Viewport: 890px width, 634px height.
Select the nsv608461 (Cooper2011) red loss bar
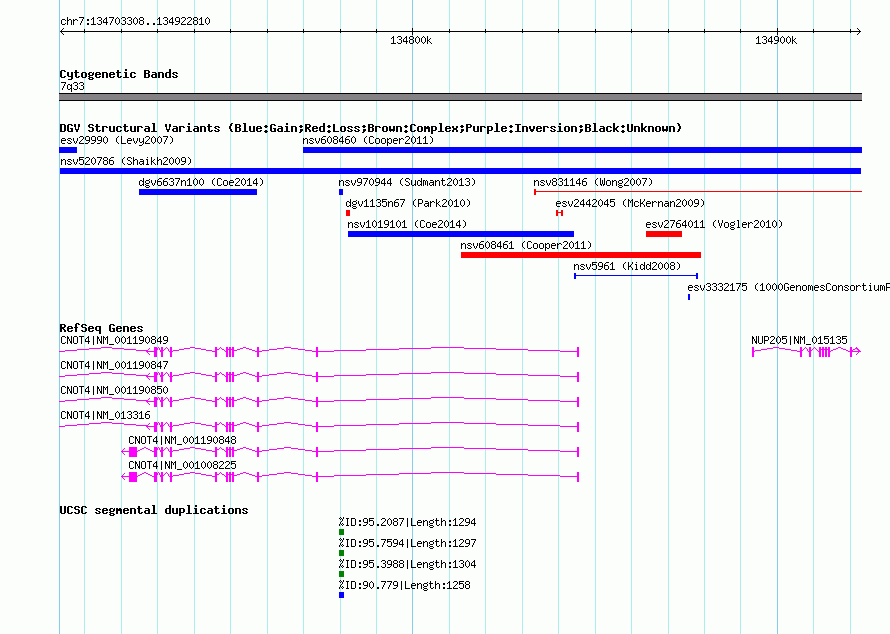click(x=581, y=255)
